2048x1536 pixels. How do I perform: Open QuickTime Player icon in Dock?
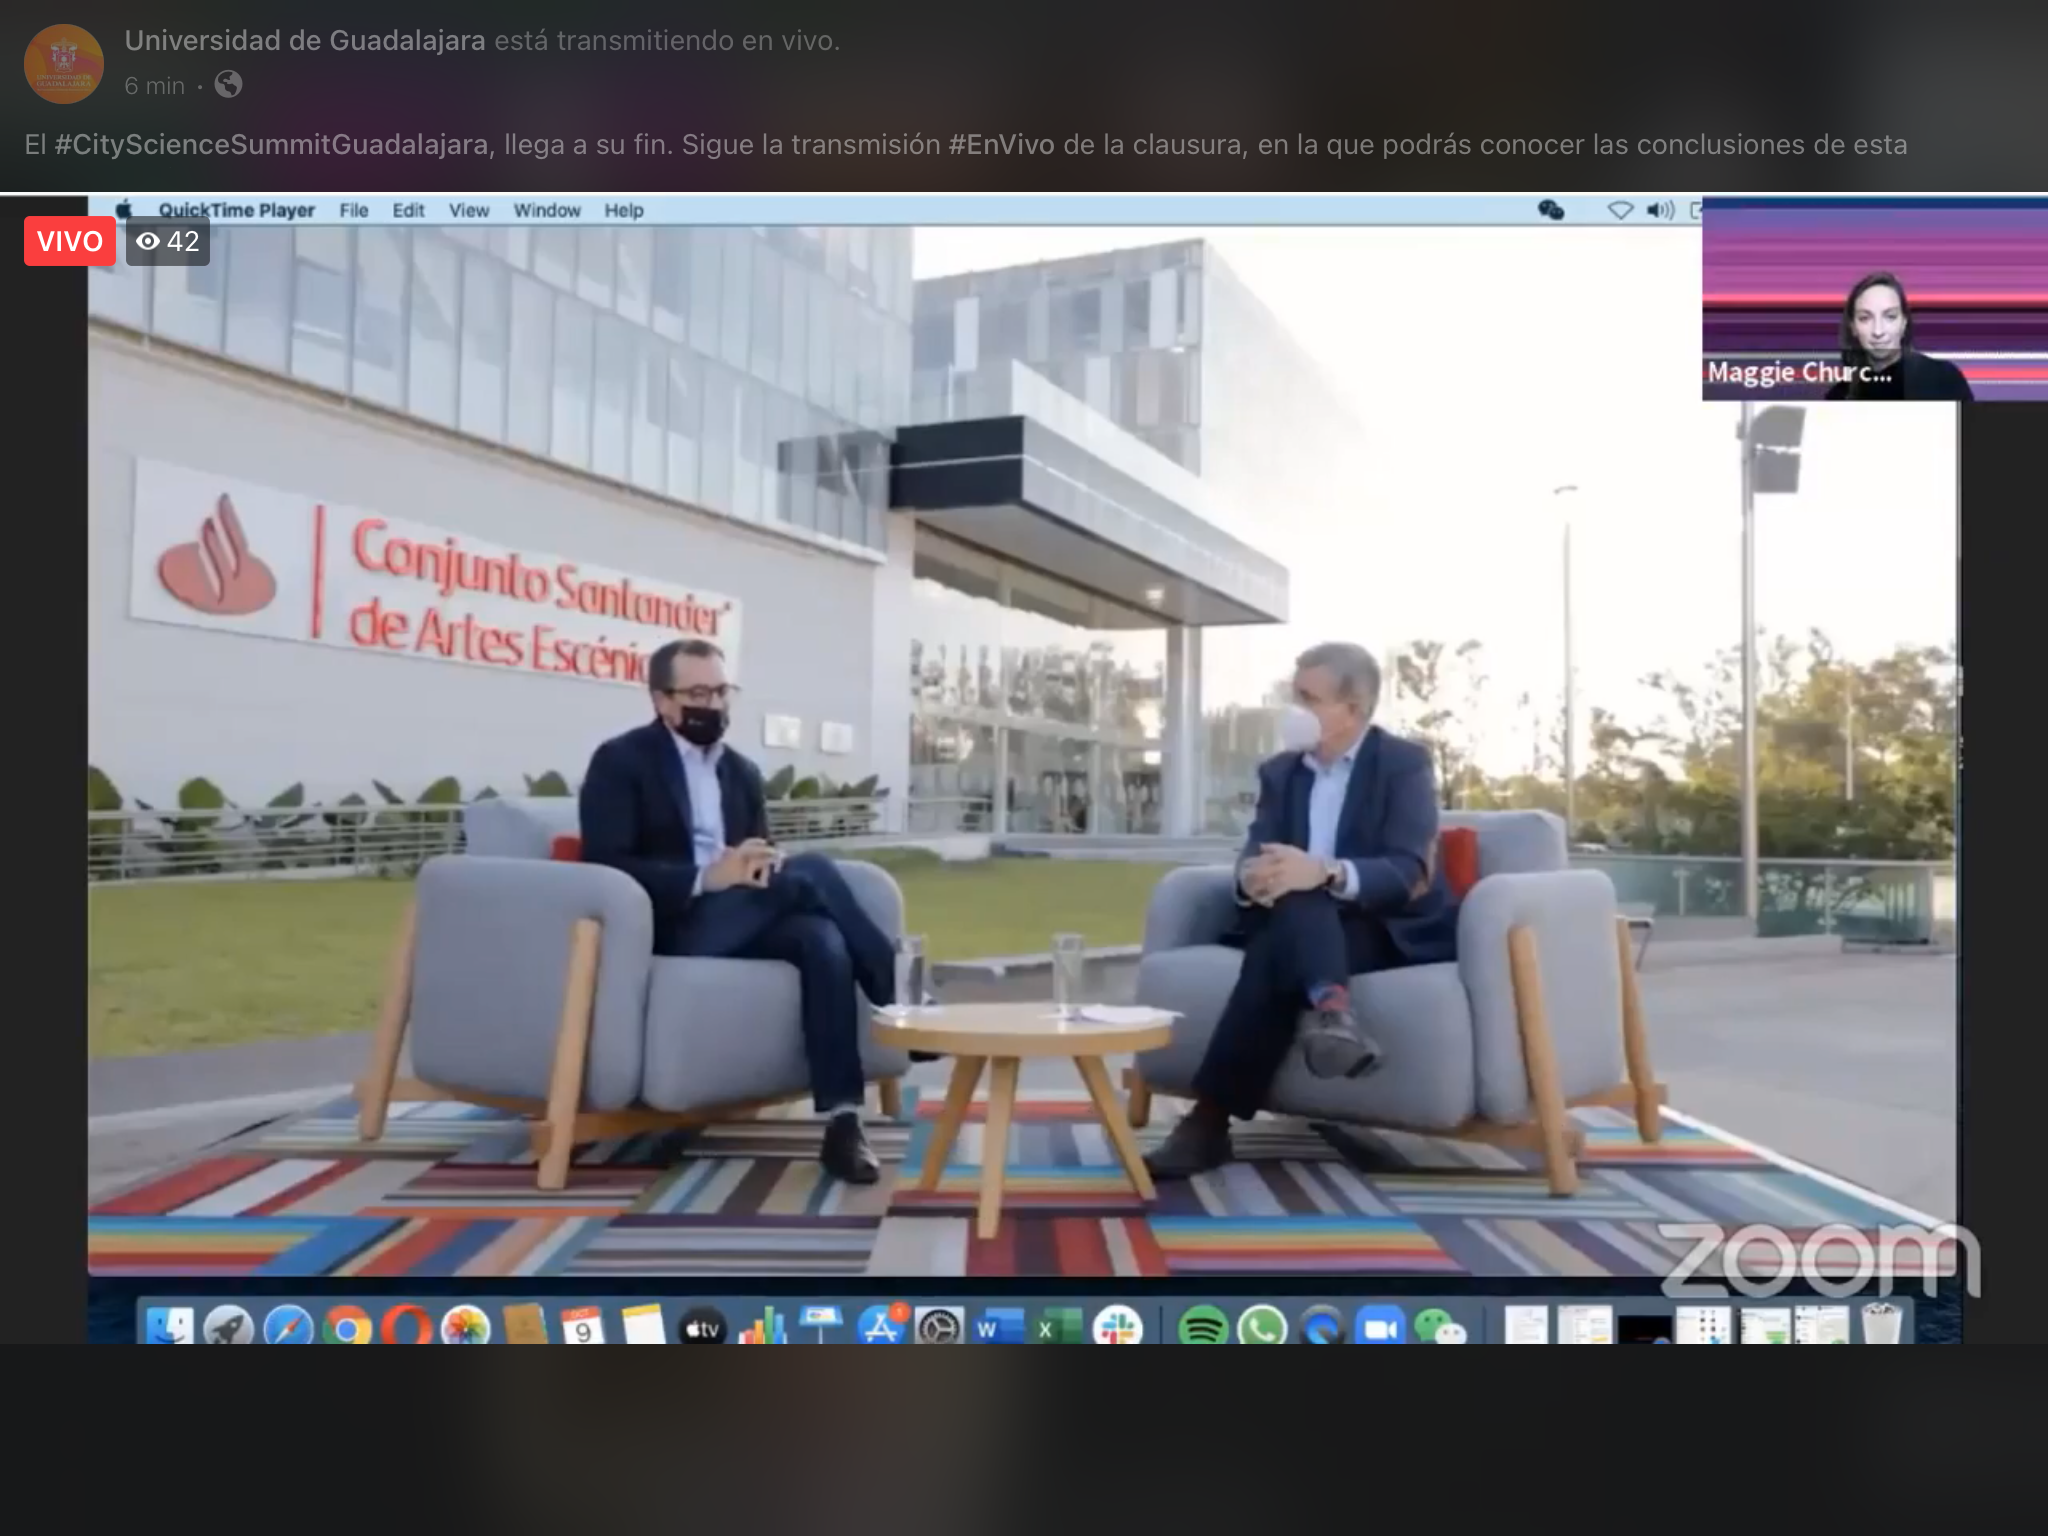pos(1321,1326)
